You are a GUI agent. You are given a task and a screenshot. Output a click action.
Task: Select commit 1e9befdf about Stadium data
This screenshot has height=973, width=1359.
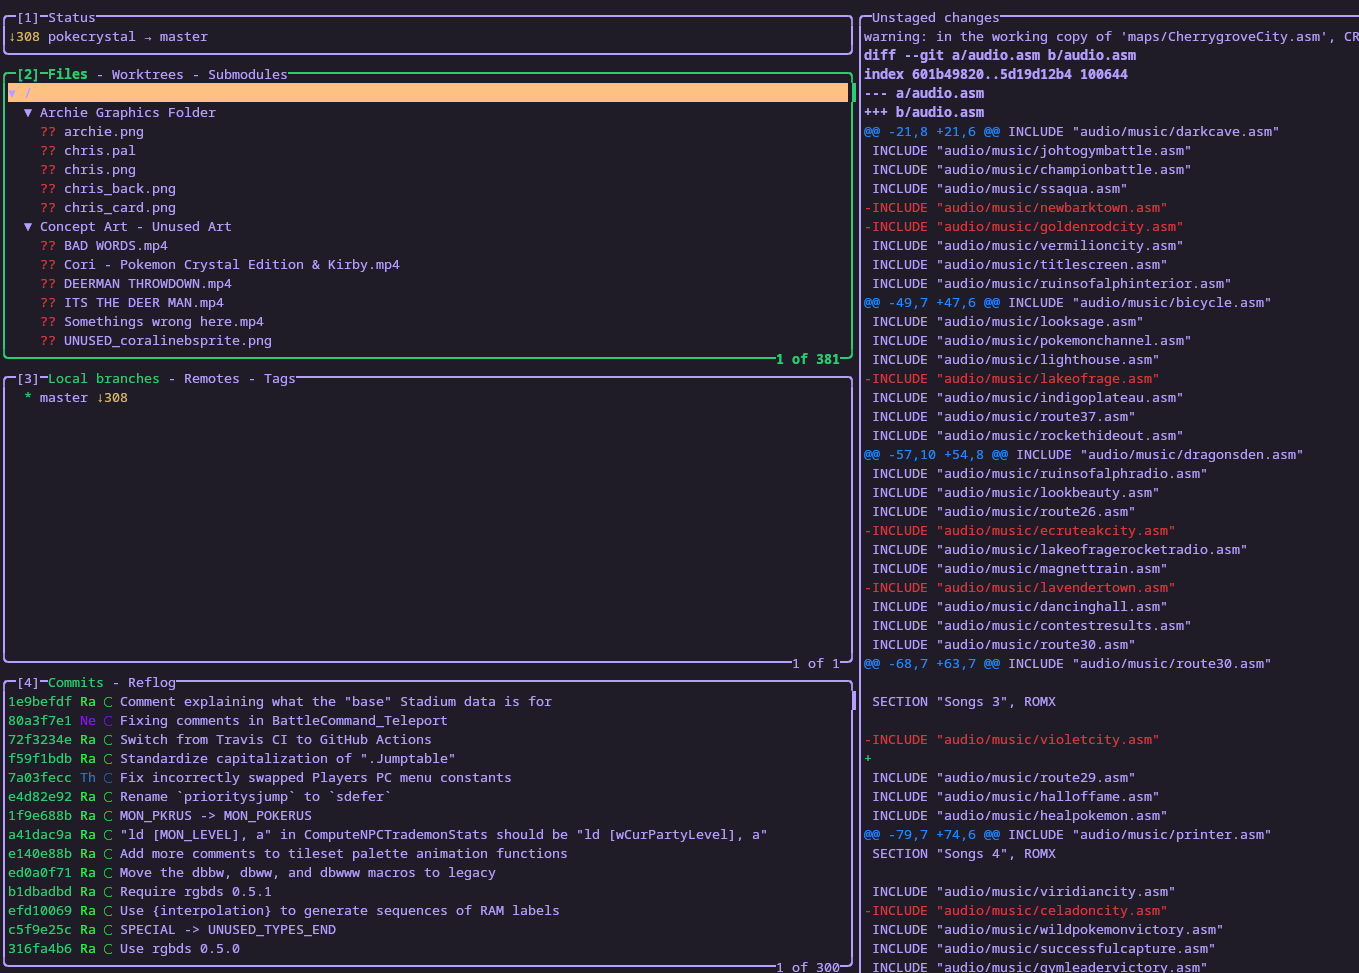pyautogui.click(x=428, y=702)
